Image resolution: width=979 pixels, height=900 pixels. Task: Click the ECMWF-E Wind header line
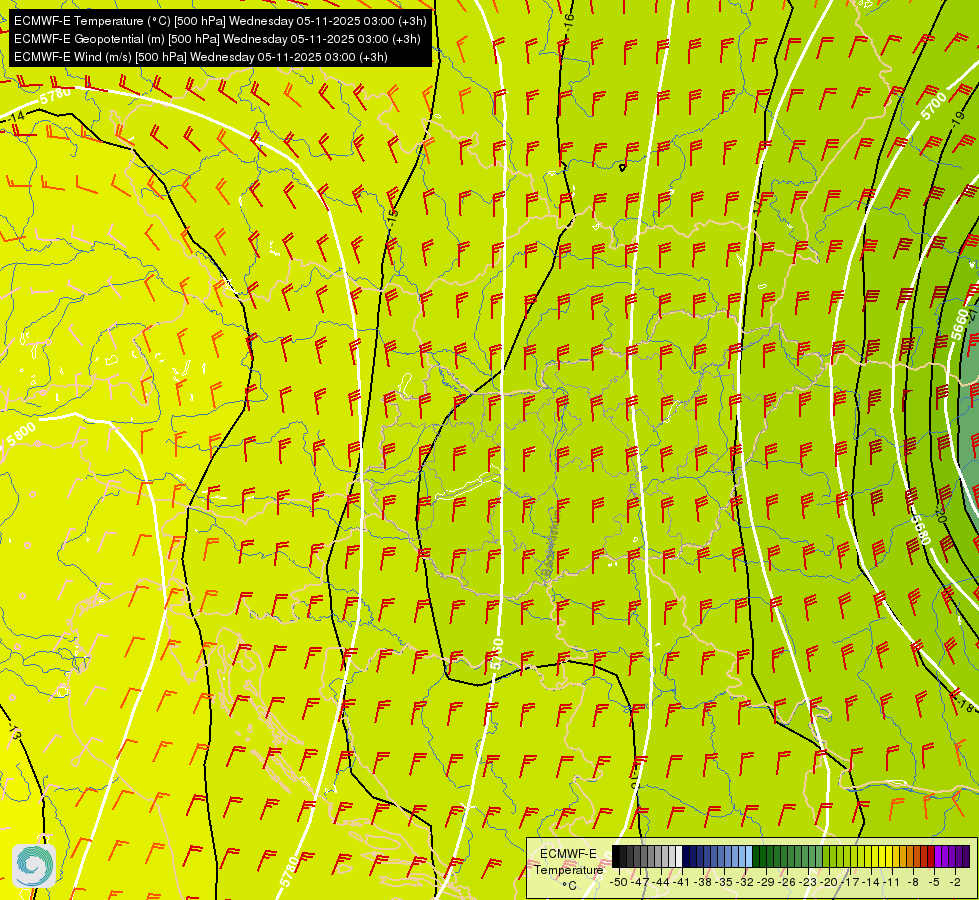point(200,57)
